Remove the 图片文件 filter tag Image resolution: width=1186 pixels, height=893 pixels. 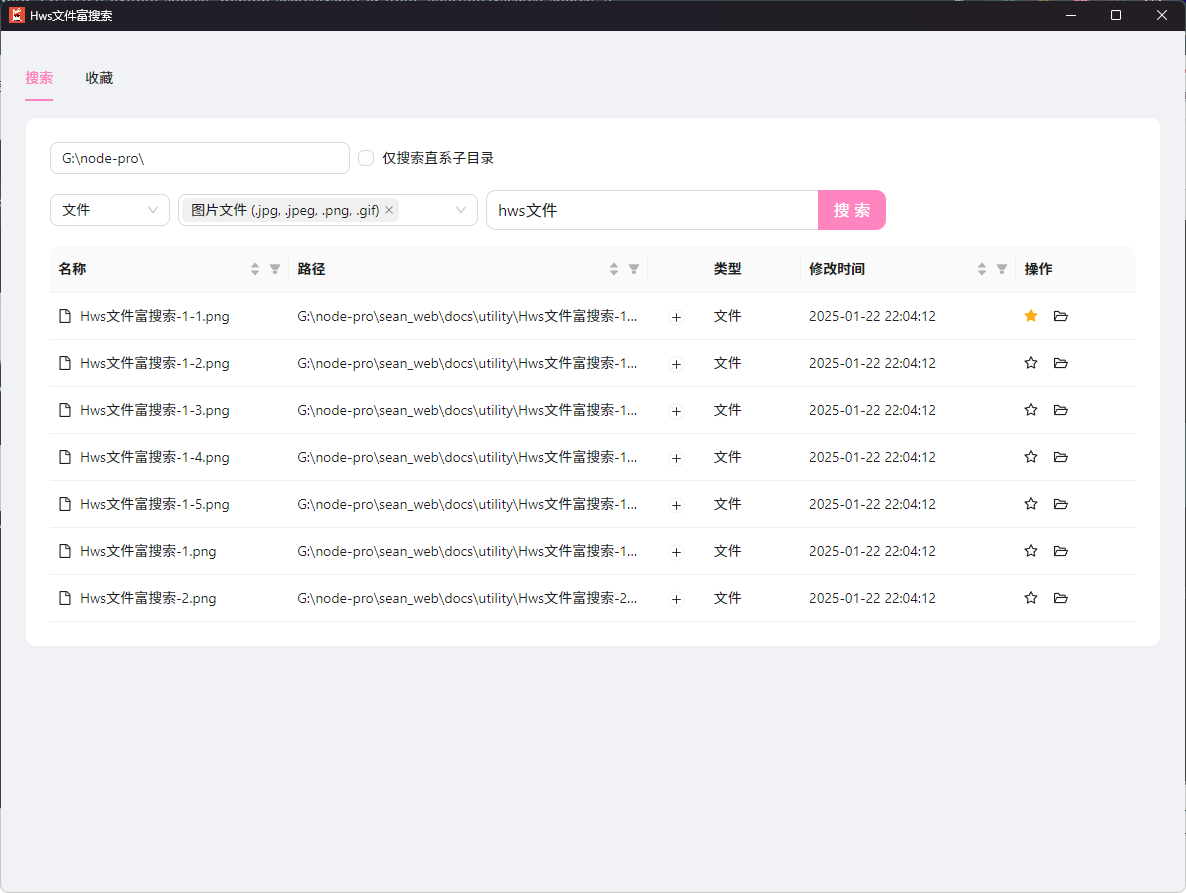(389, 210)
